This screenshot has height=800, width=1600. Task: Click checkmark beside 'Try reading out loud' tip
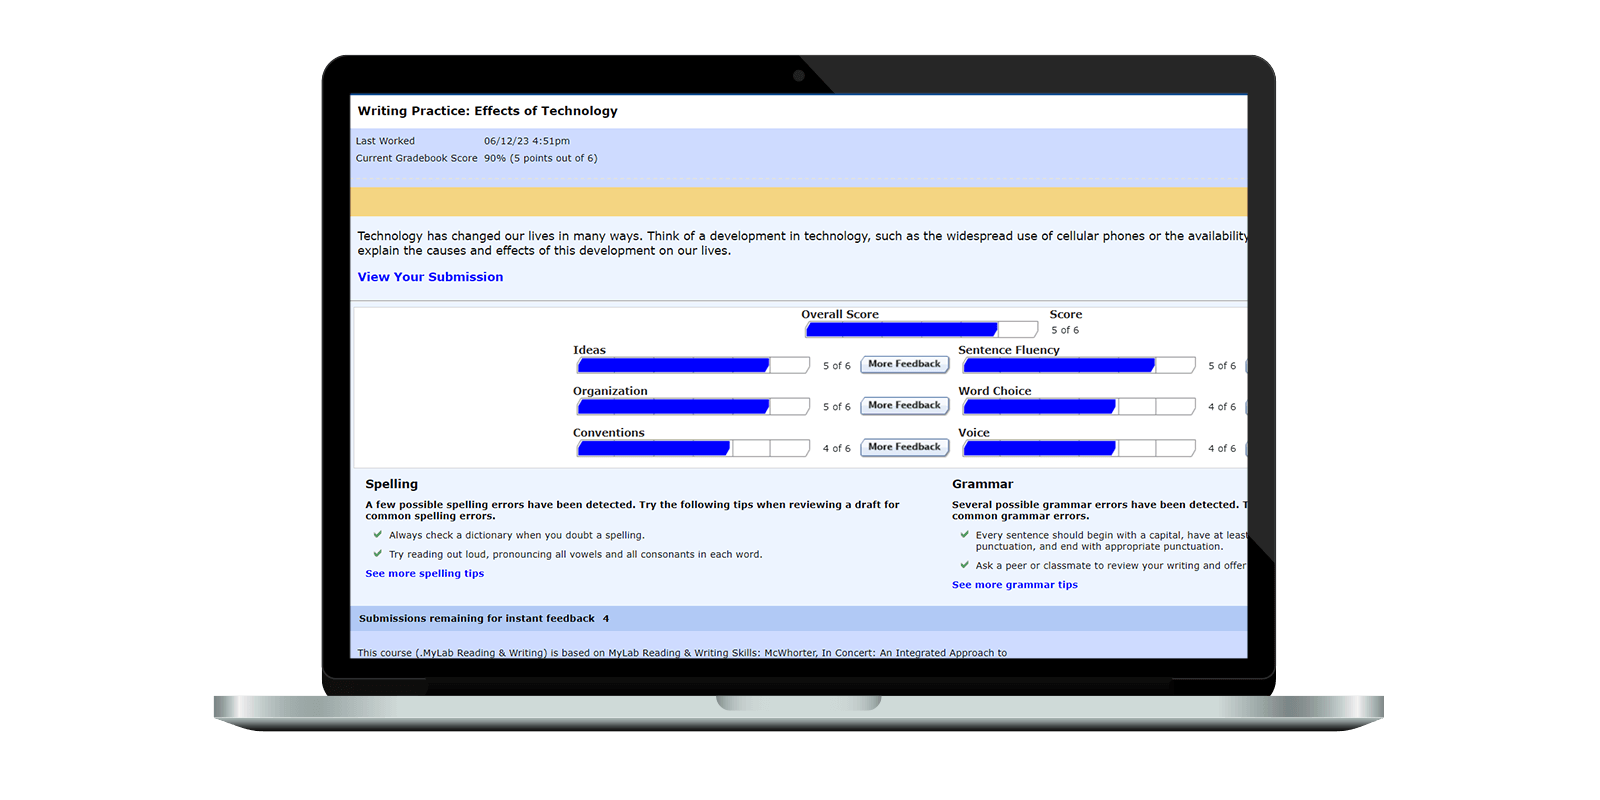pos(378,554)
